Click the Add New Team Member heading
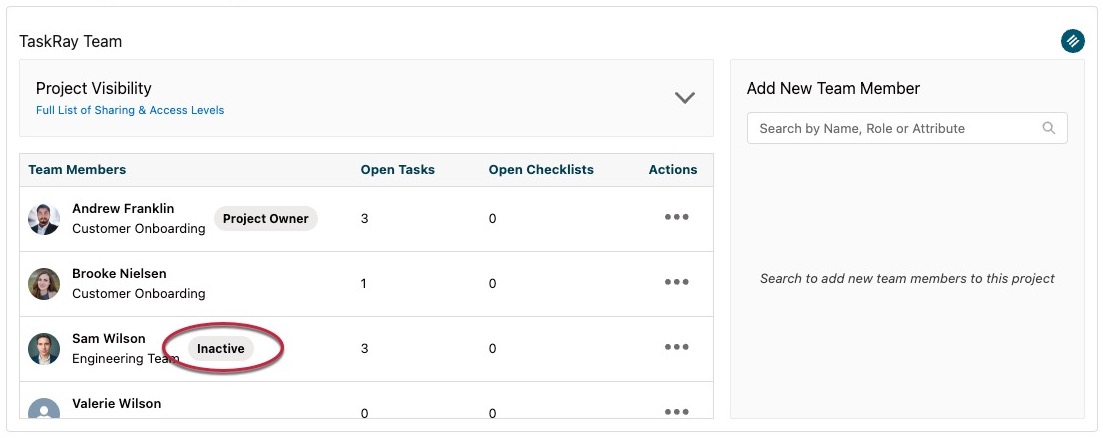 (x=833, y=89)
